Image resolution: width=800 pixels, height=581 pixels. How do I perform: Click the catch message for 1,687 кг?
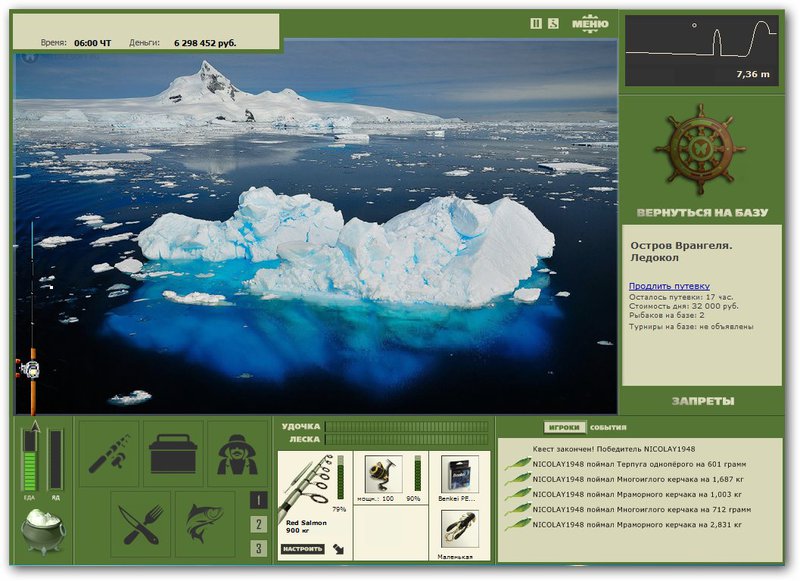(x=638, y=479)
